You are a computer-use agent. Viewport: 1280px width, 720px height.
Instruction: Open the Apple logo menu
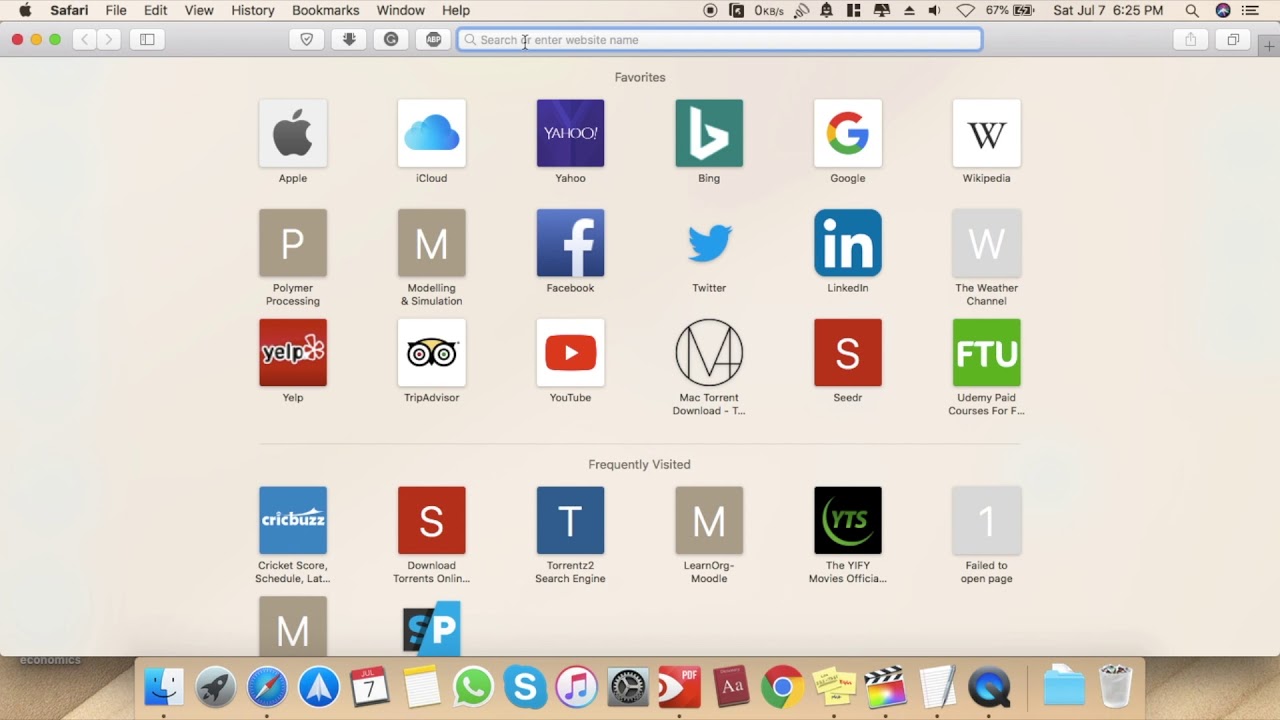[25, 10]
